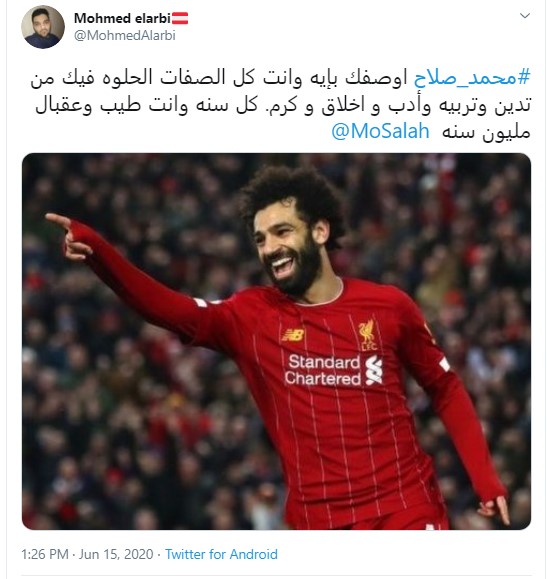Open the attached footballer photo
The width and height of the screenshot is (547, 579).
point(276,341)
